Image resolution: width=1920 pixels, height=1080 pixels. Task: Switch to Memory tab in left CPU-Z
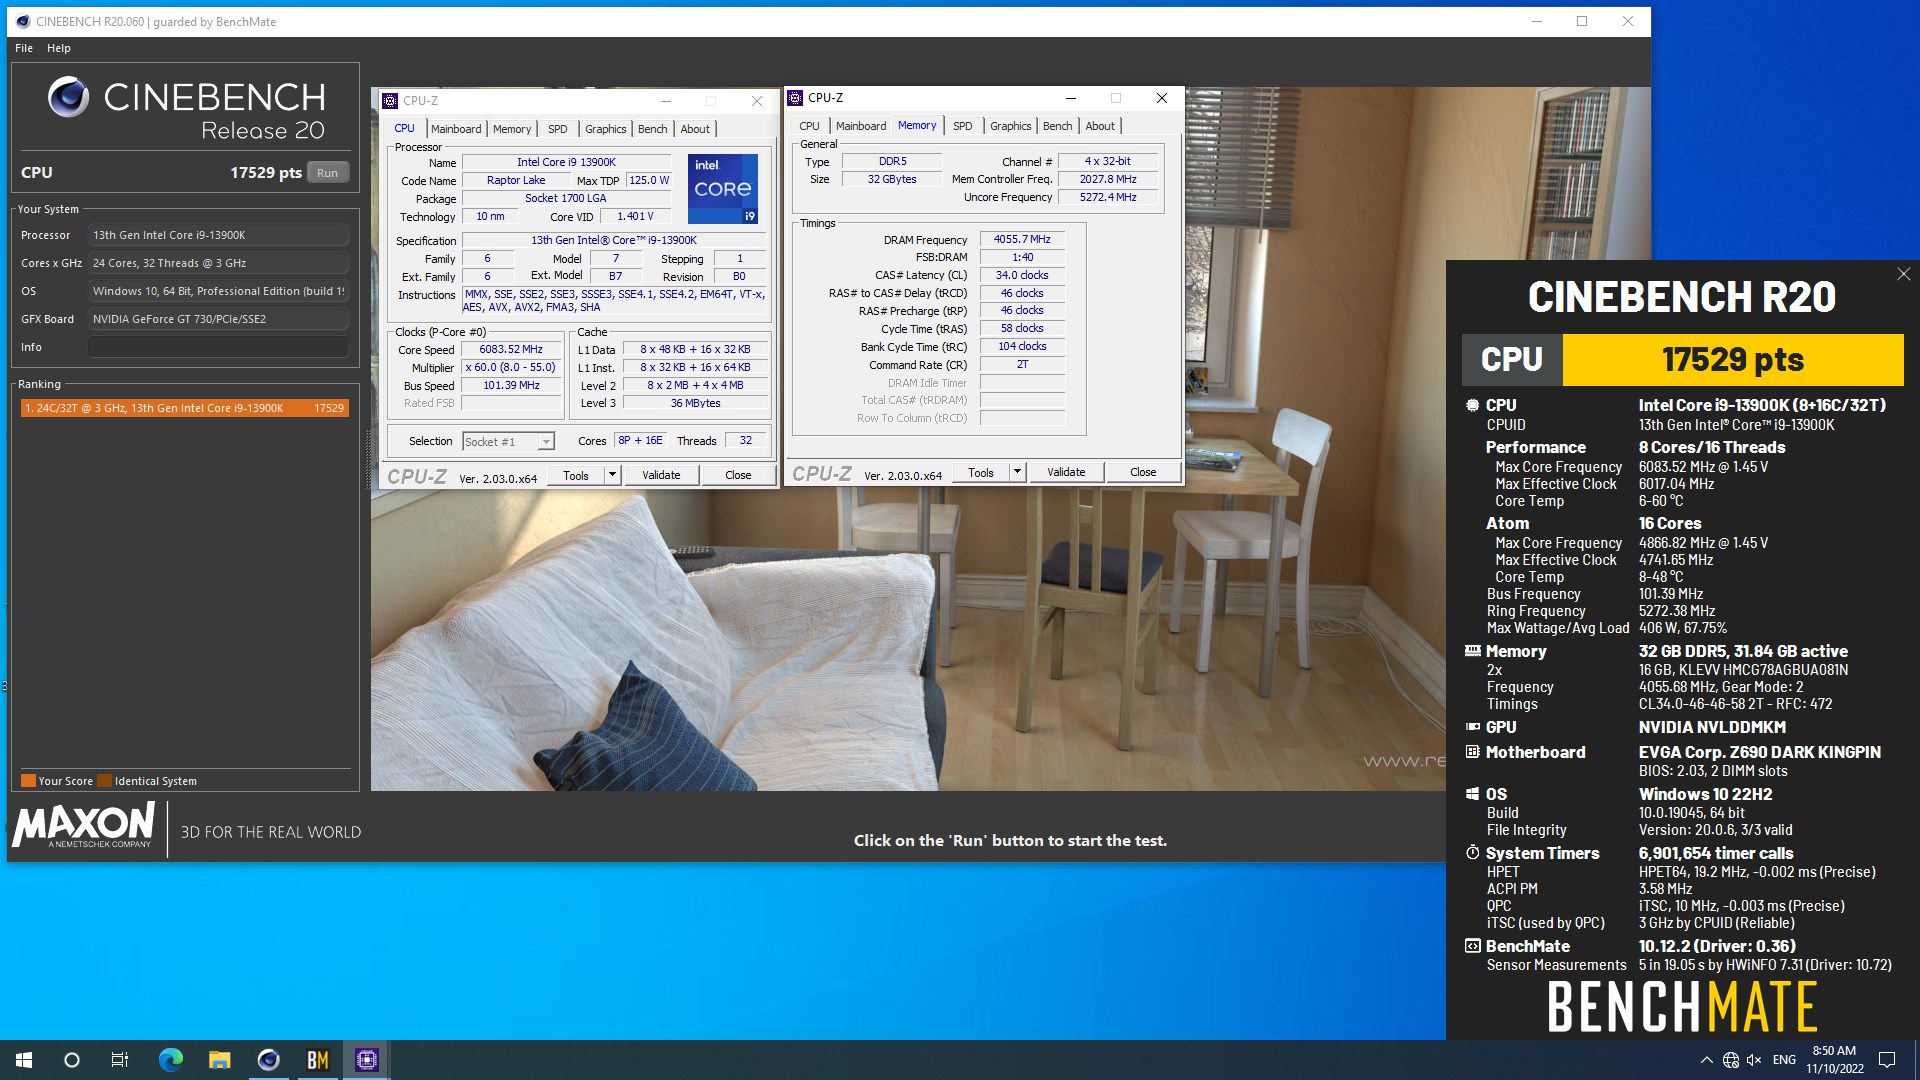(x=512, y=129)
